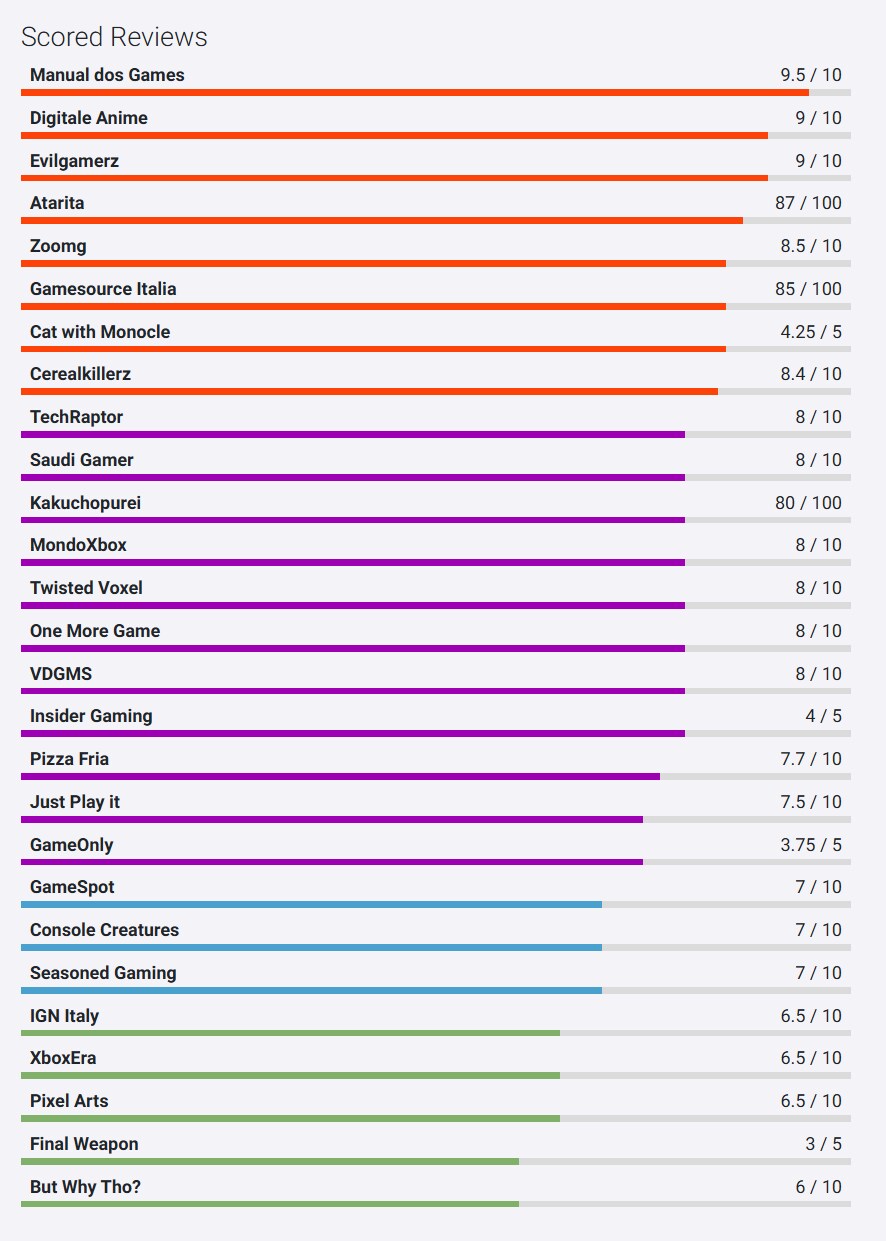Select the Saudi Gamer review
This screenshot has height=1241, width=886.
[81, 460]
